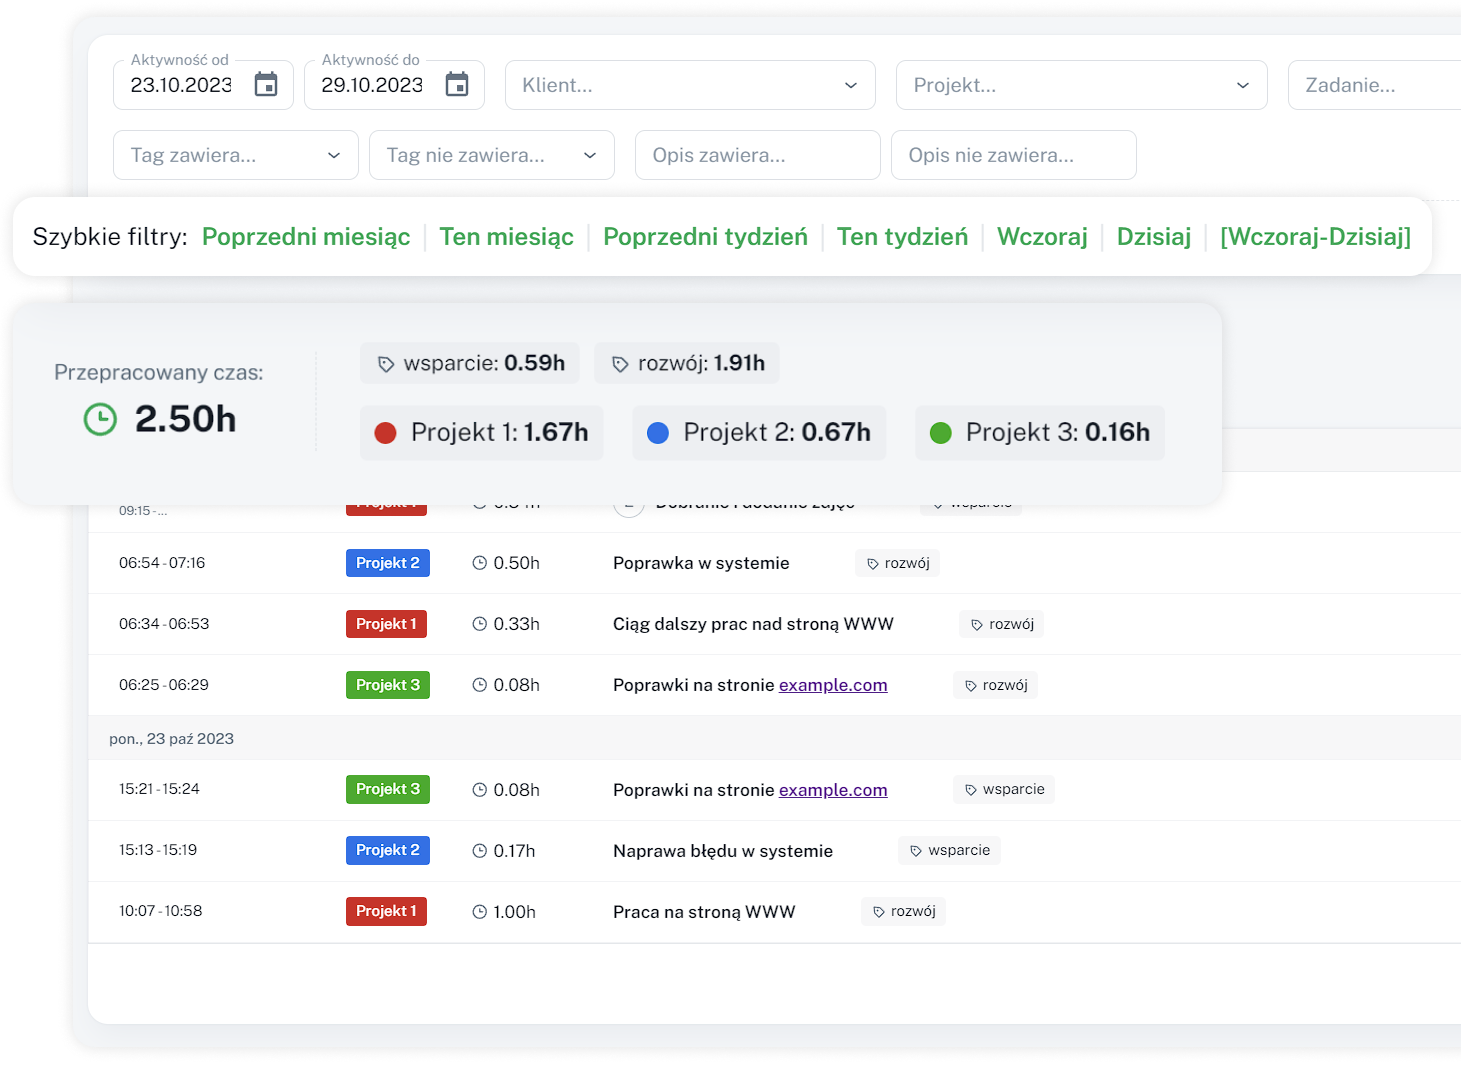Open the Tag nie zawiera dropdown
The height and width of the screenshot is (1066, 1461).
tap(590, 155)
